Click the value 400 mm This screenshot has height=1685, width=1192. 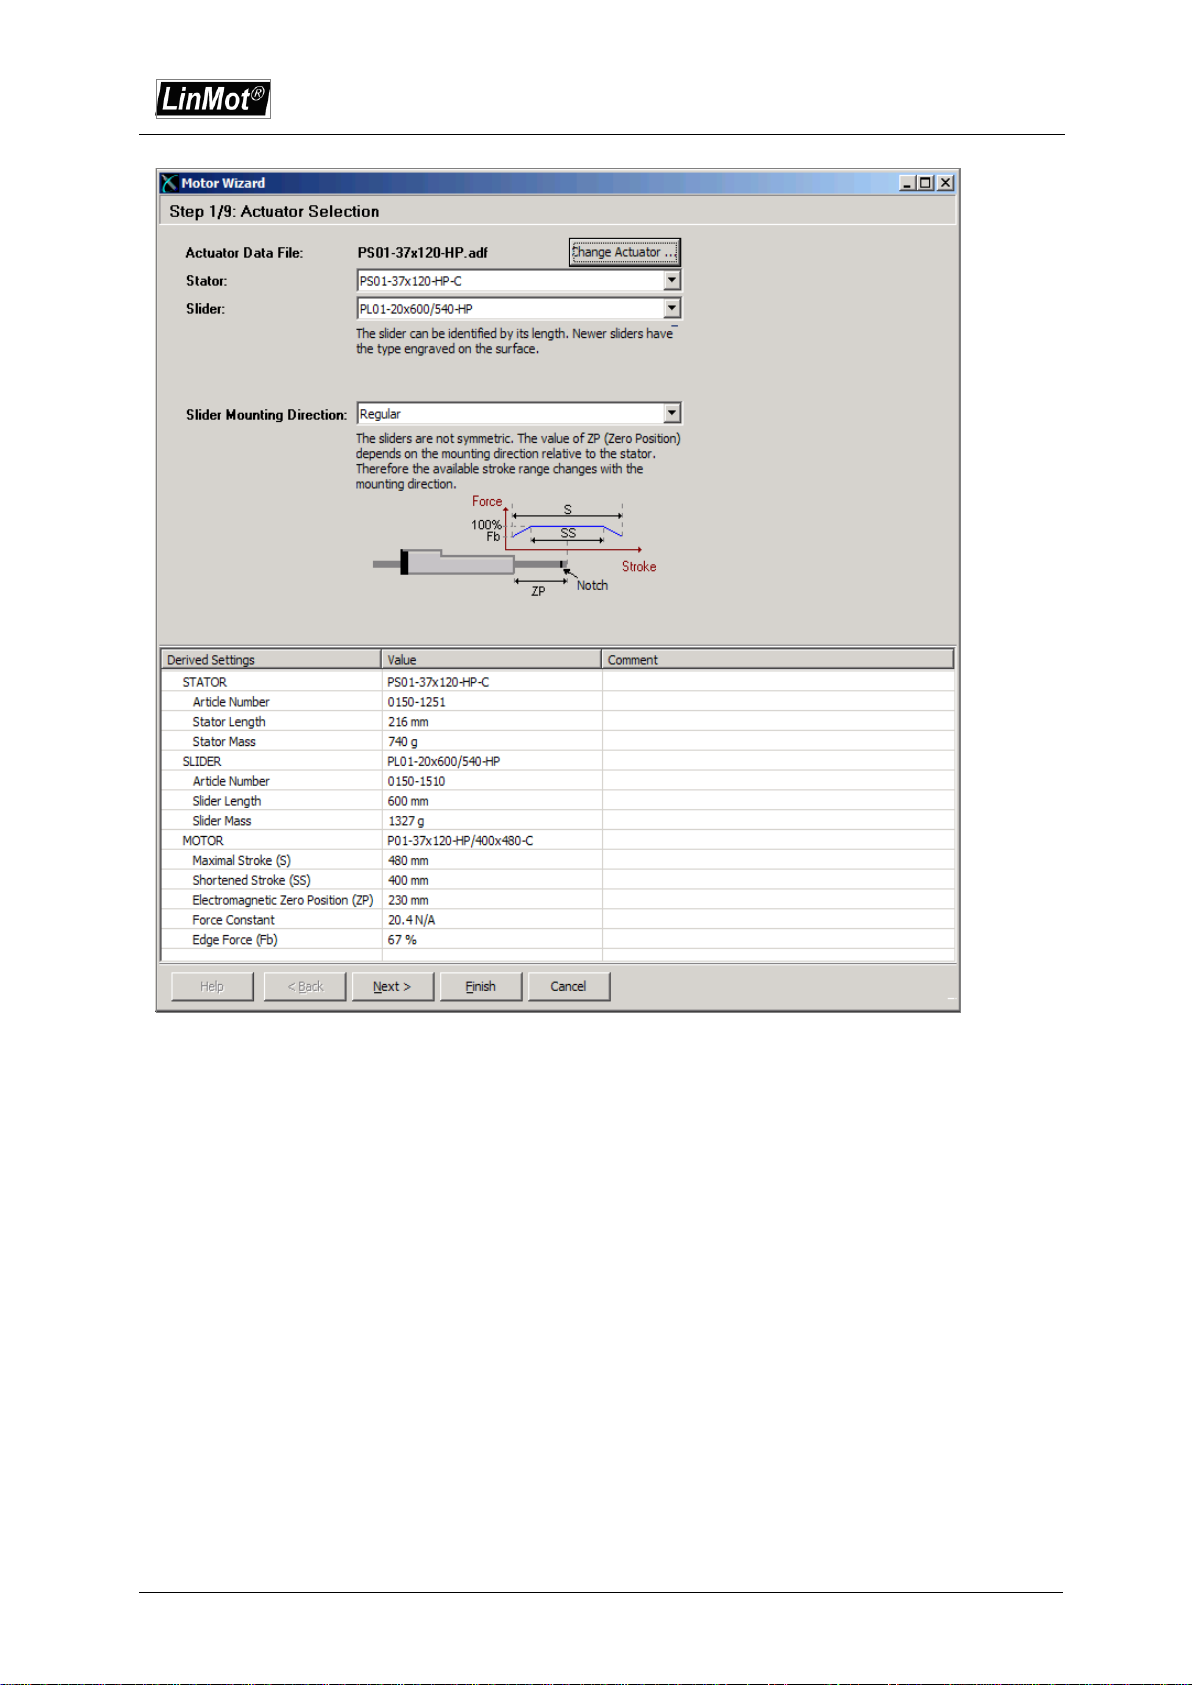click(x=408, y=880)
